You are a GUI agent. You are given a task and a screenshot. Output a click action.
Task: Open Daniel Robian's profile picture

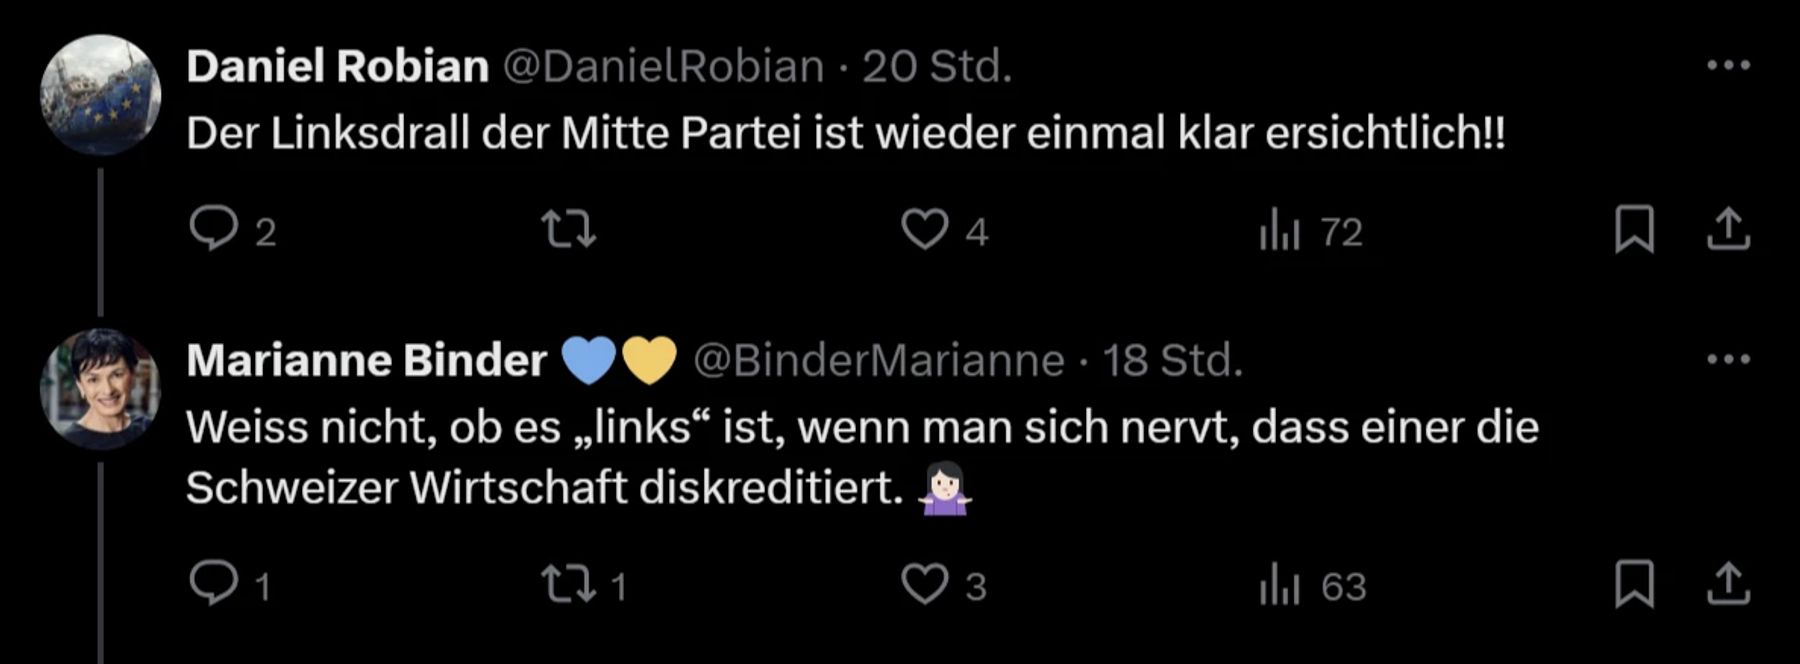click(100, 94)
